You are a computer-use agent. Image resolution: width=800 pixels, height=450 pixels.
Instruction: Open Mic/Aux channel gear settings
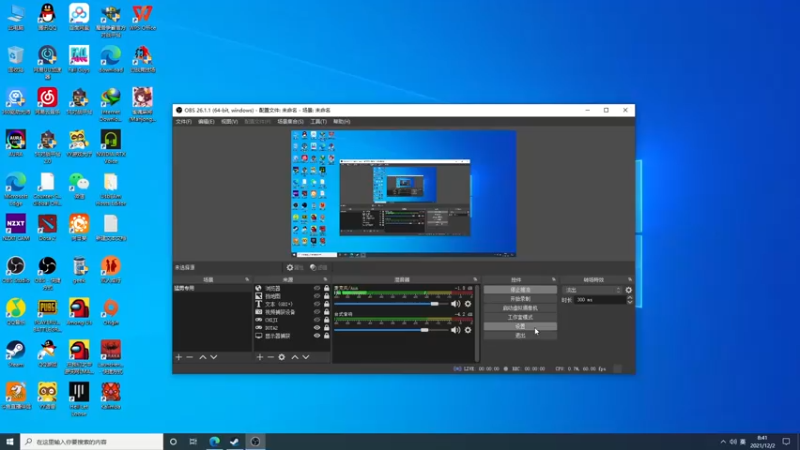[468, 304]
